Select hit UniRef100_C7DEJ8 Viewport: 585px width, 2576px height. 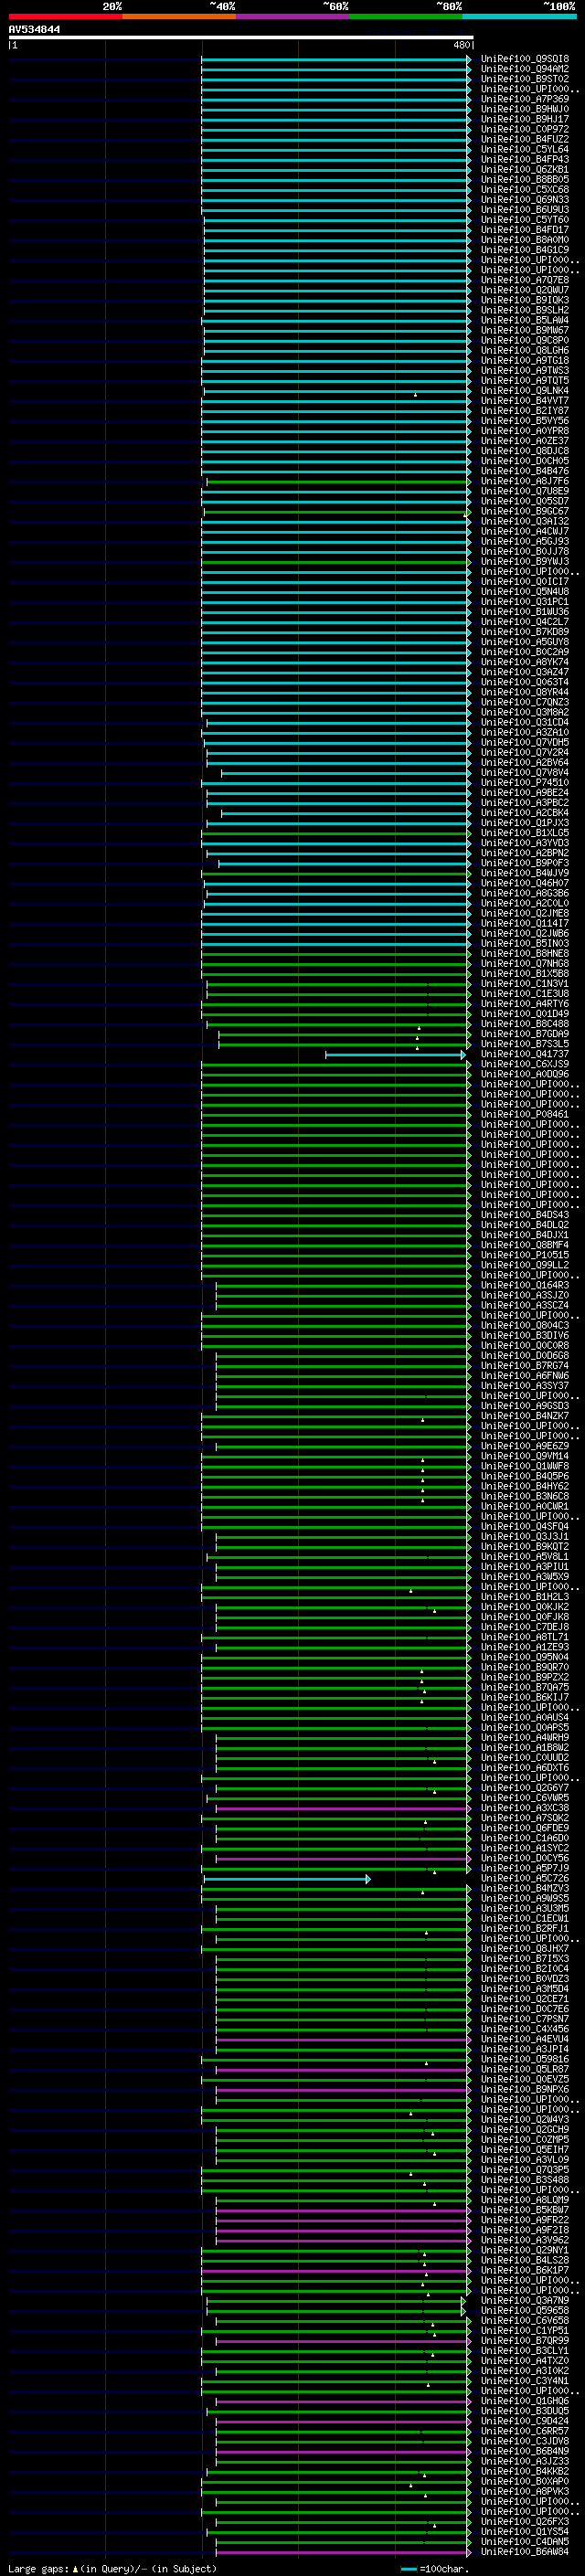tap(525, 1627)
